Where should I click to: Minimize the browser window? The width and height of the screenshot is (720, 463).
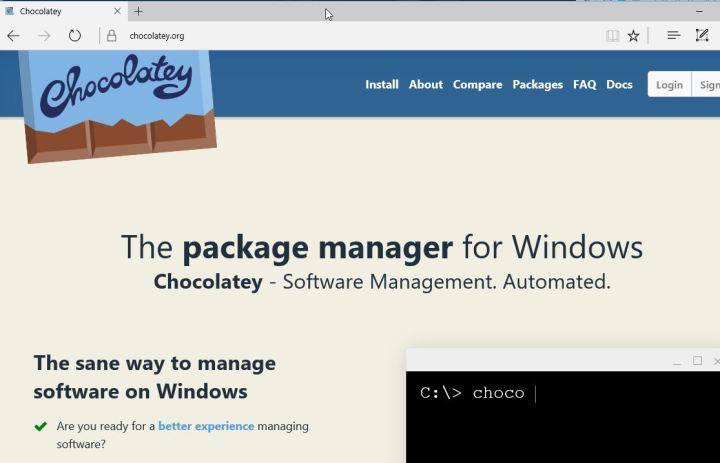699,11
